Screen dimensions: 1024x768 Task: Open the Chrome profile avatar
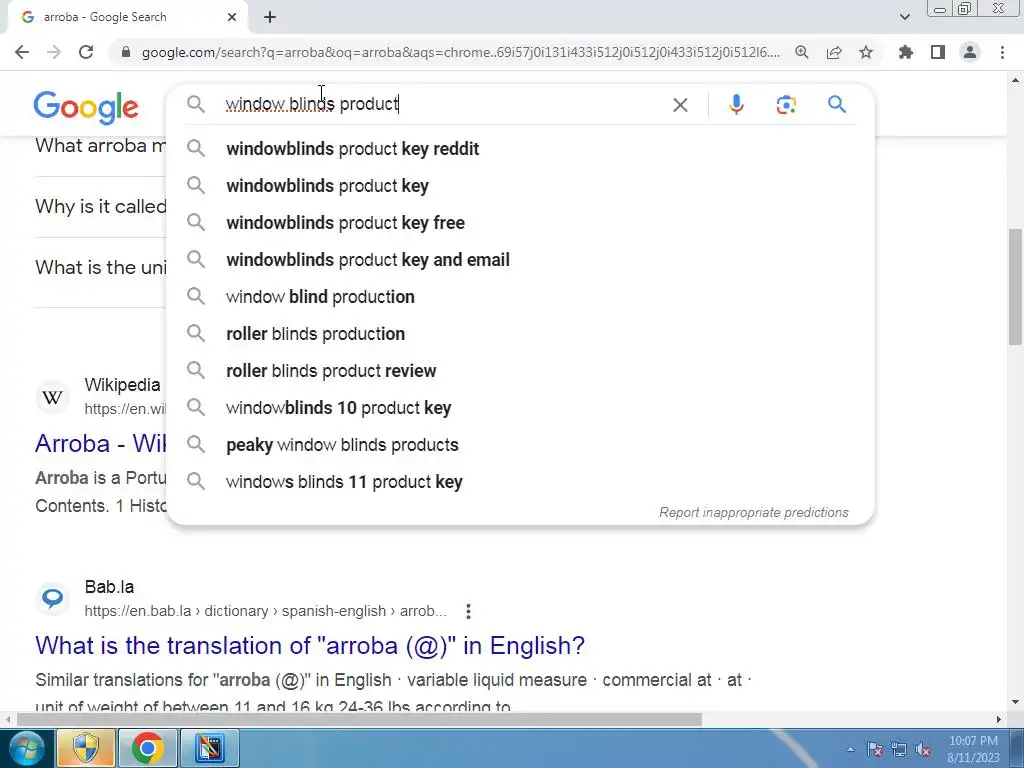click(x=970, y=52)
